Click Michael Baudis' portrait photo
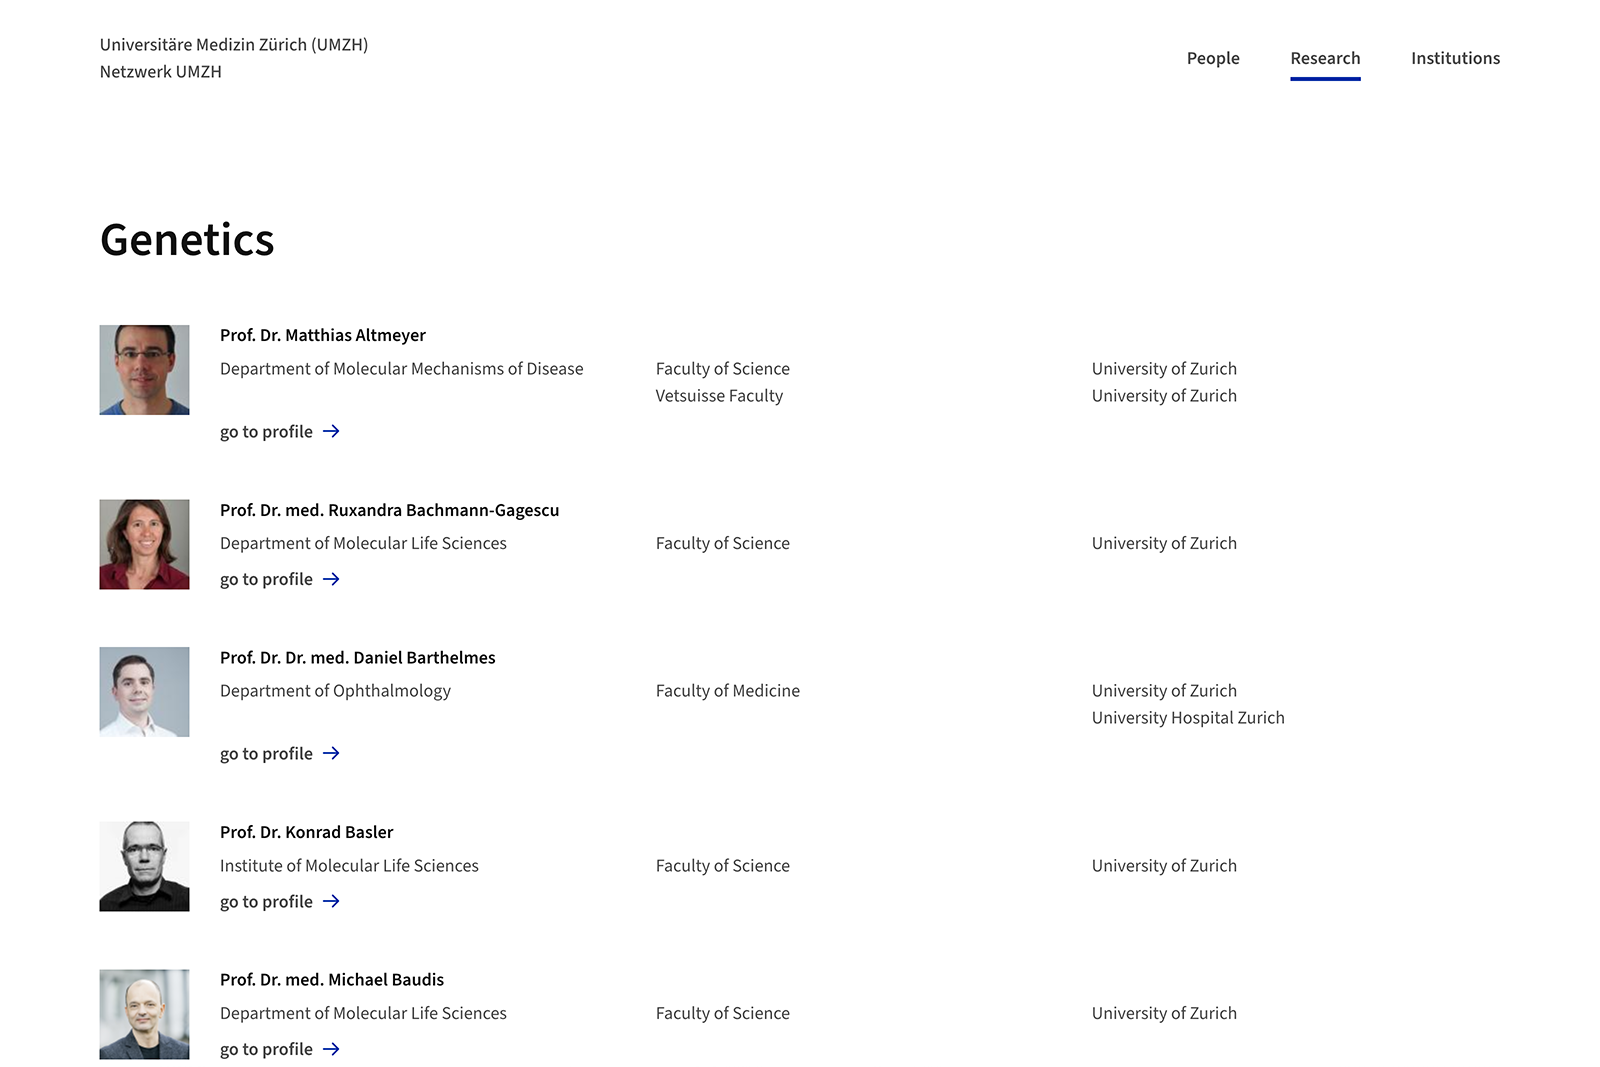The width and height of the screenshot is (1600, 1067). 144,1014
